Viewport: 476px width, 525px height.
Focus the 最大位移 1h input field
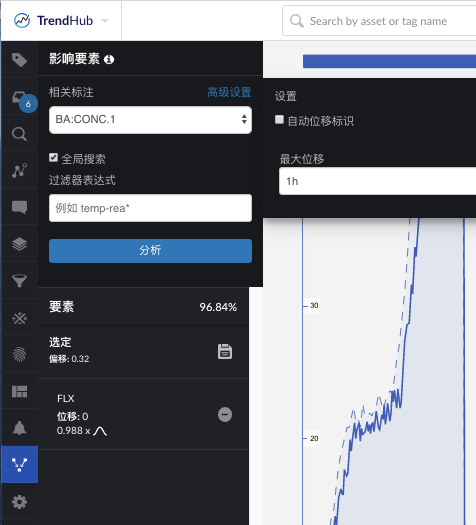coord(378,181)
